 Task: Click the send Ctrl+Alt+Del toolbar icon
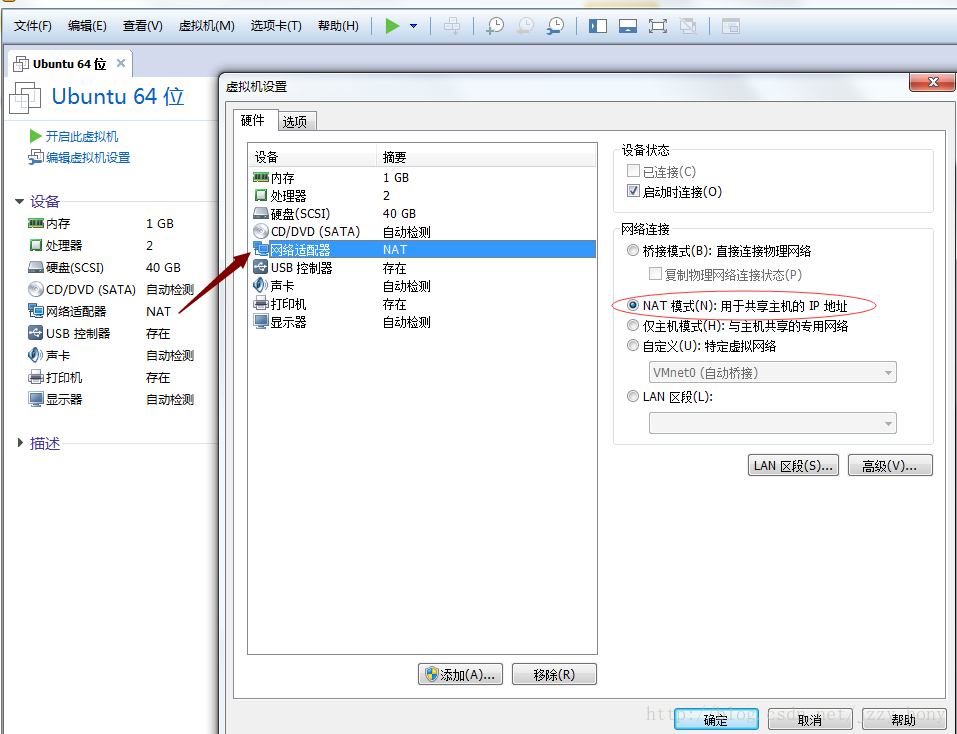[x=452, y=26]
